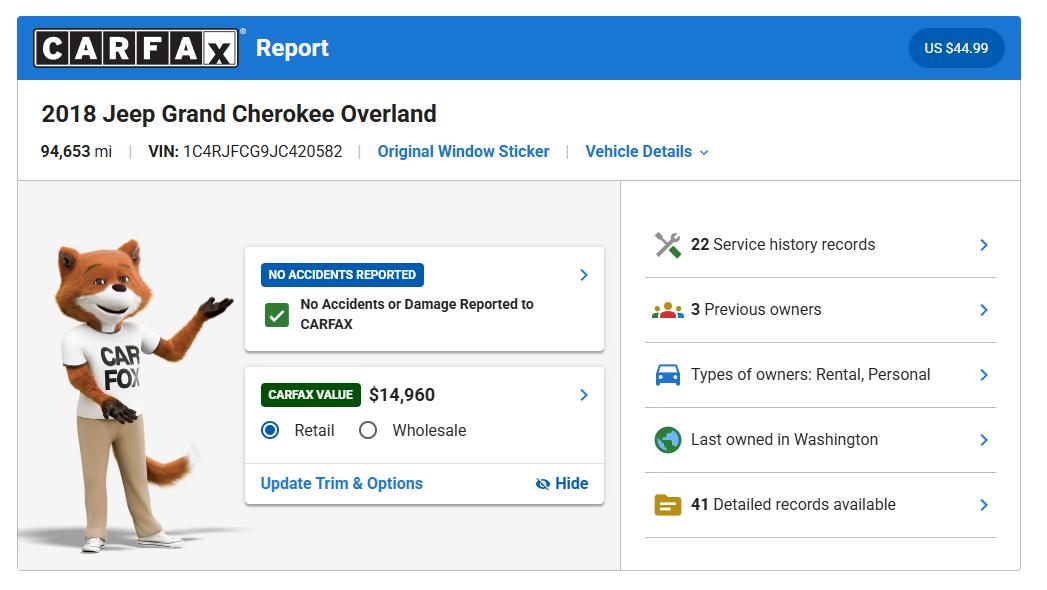Image resolution: width=1047 pixels, height=590 pixels.
Task: Click the globe last owned icon
Action: tap(667, 440)
